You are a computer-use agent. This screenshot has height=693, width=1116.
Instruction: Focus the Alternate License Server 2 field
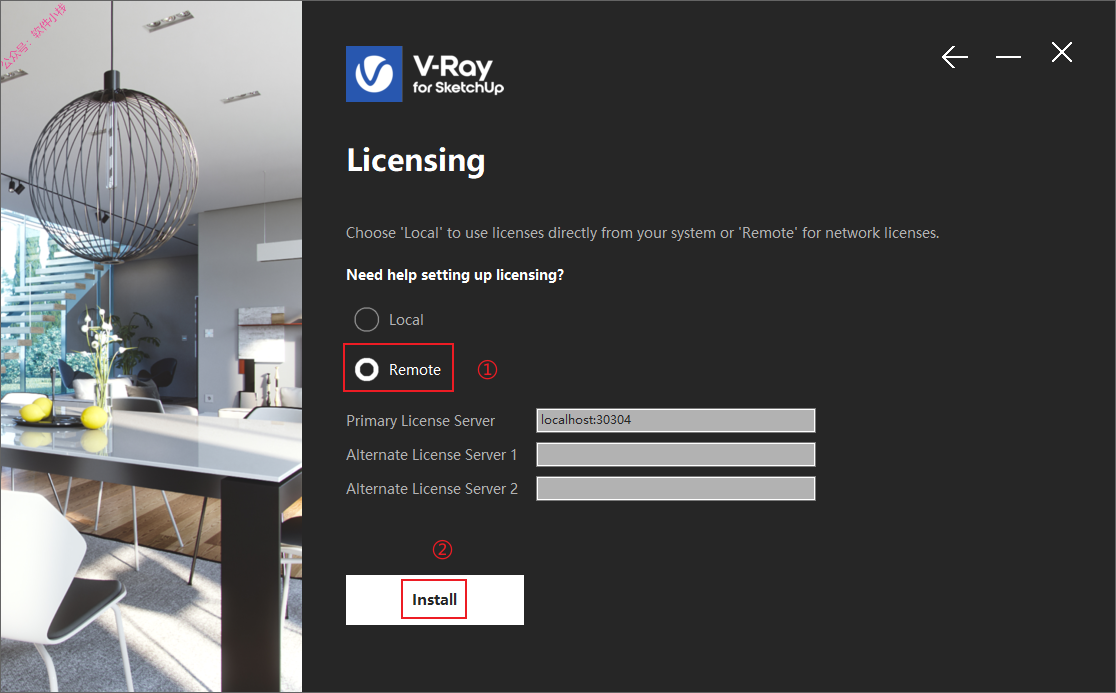click(675, 488)
